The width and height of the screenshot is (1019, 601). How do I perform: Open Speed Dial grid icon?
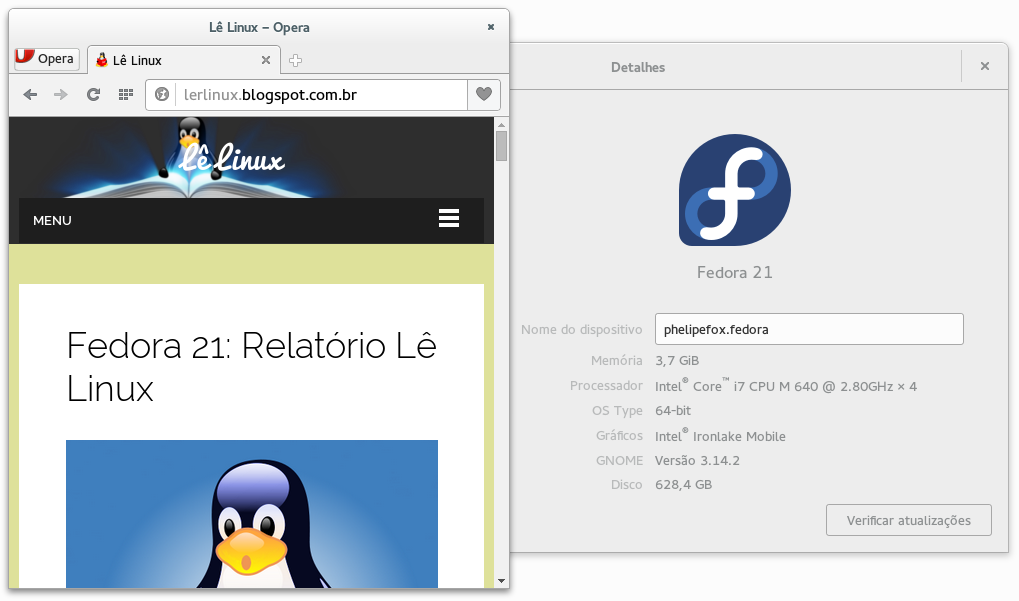[x=125, y=95]
